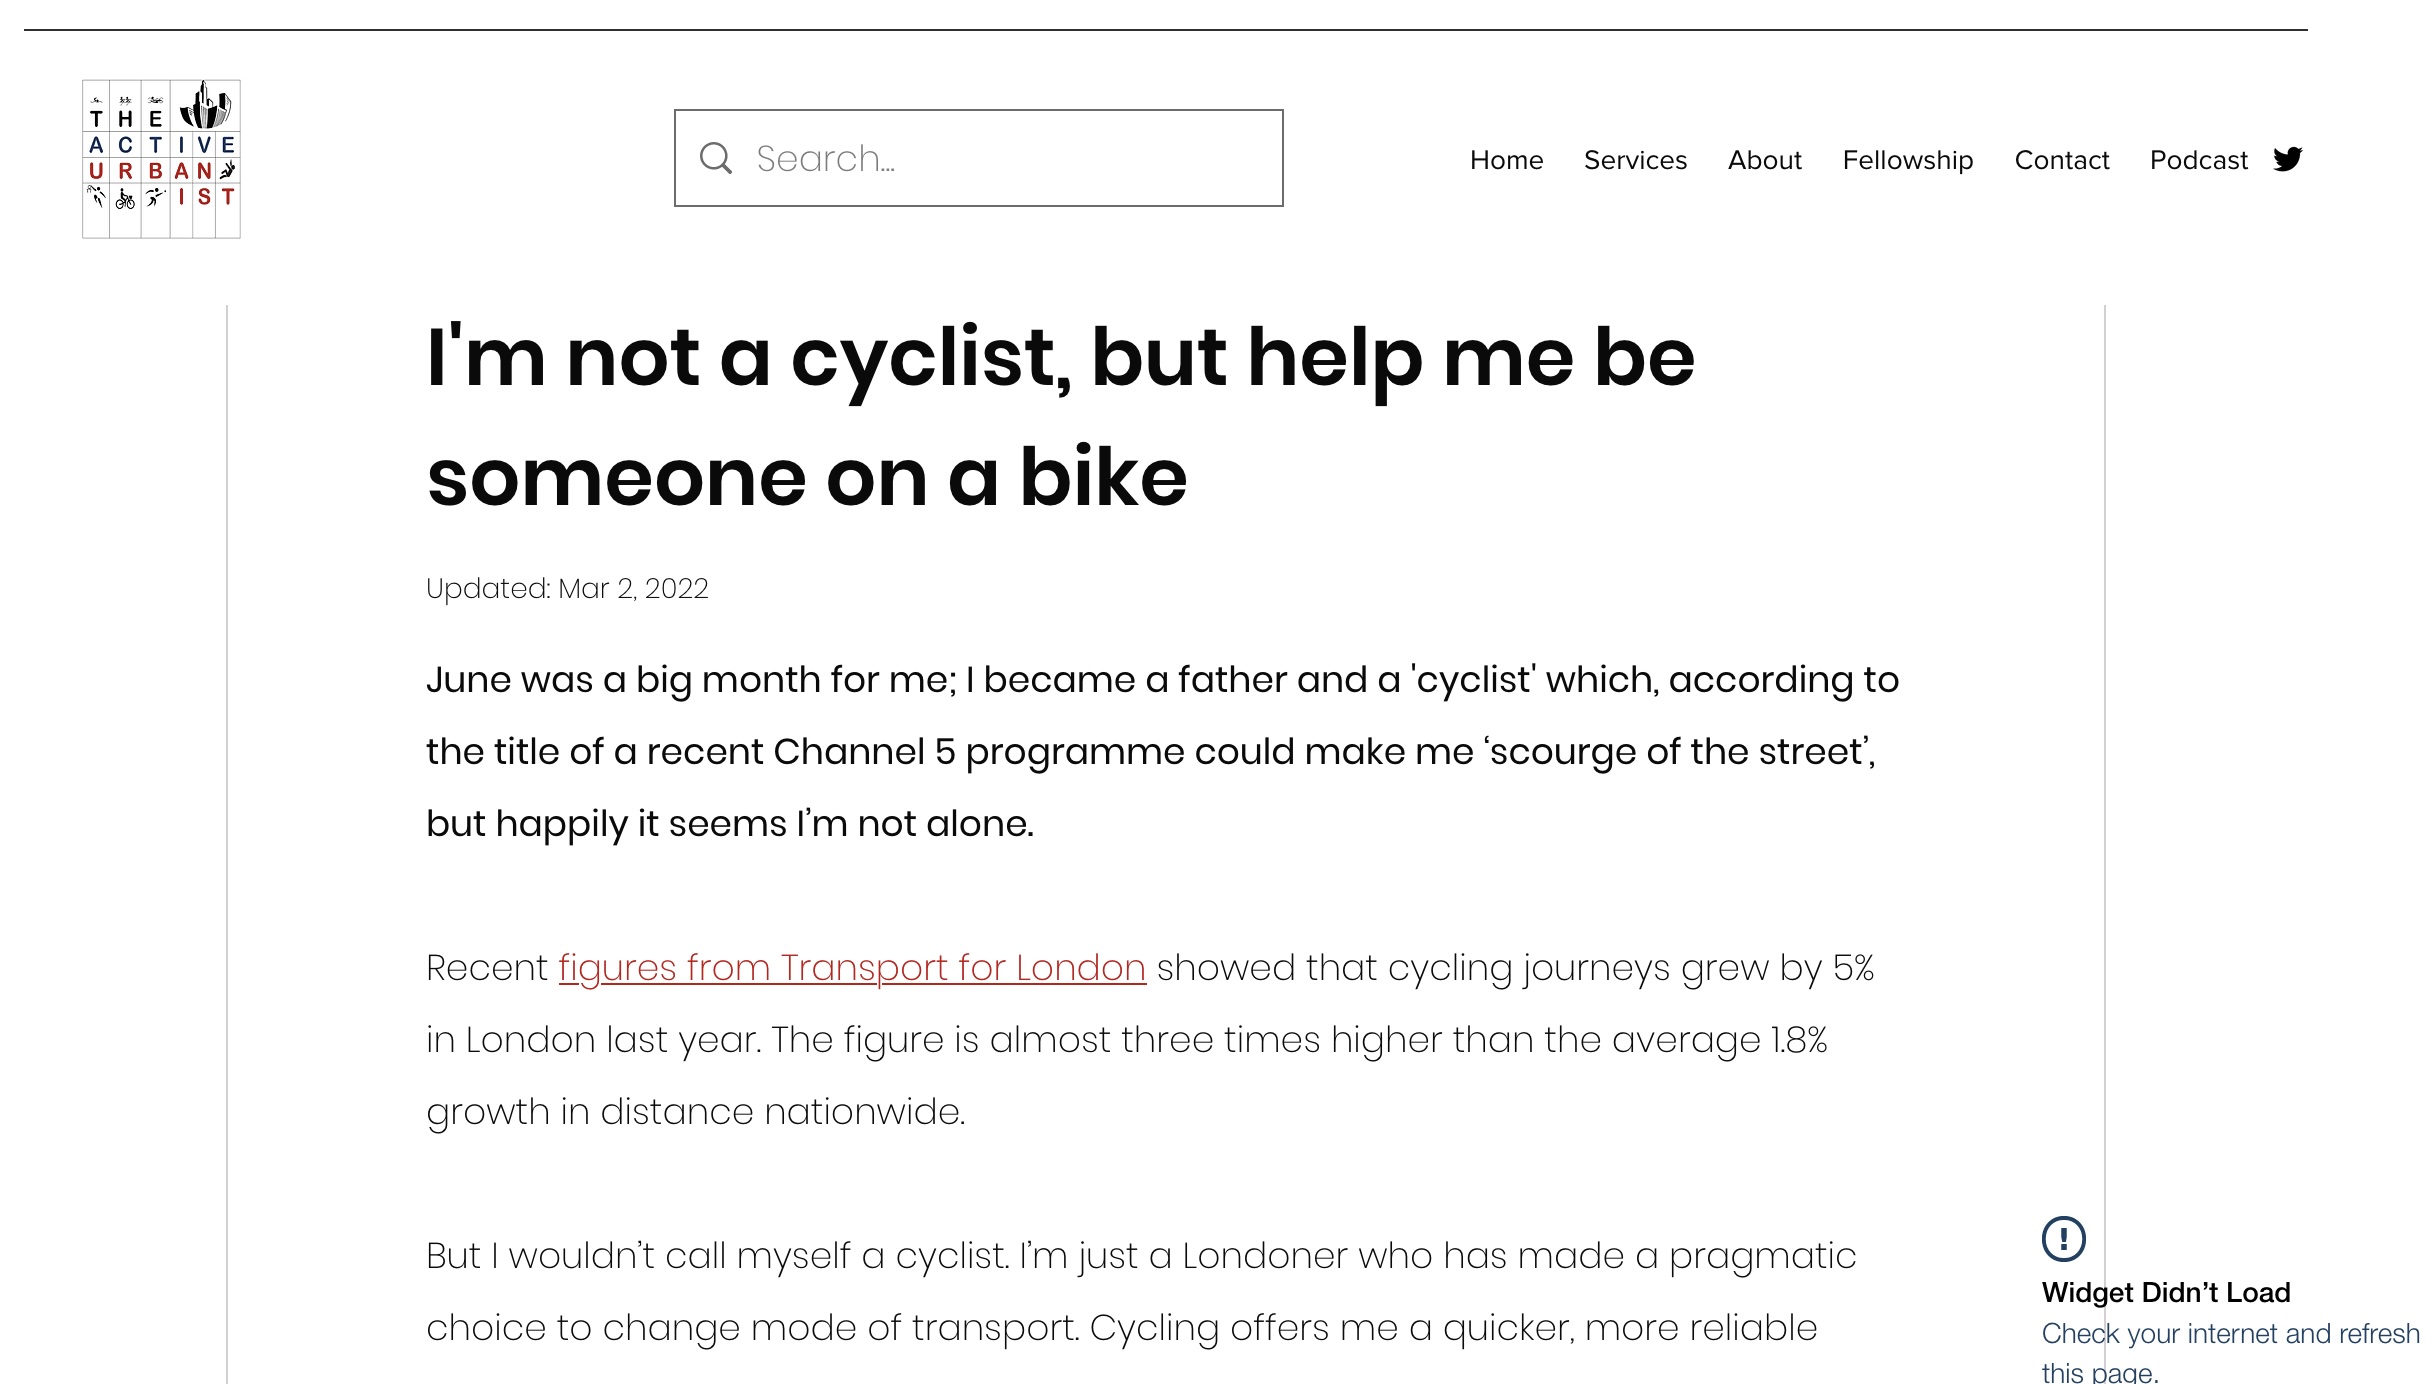Image resolution: width=2432 pixels, height=1384 pixels.
Task: Open the Podcast page
Action: [2198, 160]
